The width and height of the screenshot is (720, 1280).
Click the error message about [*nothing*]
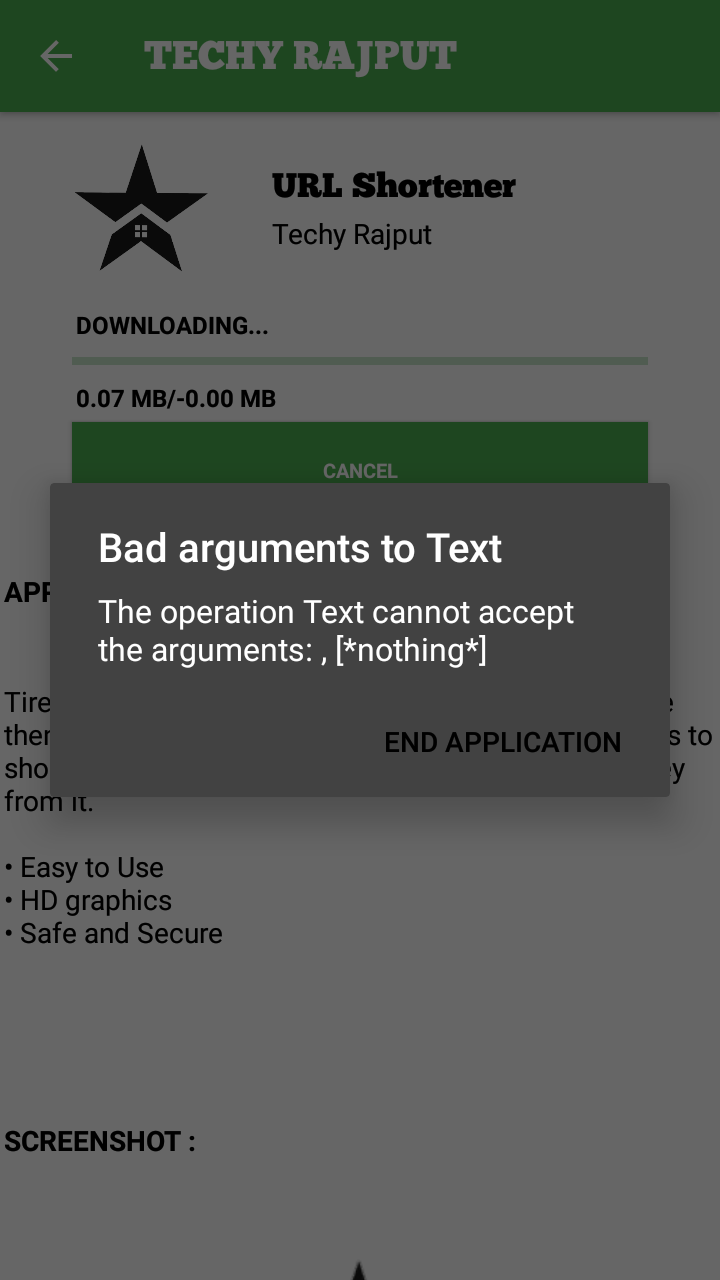[336, 631]
